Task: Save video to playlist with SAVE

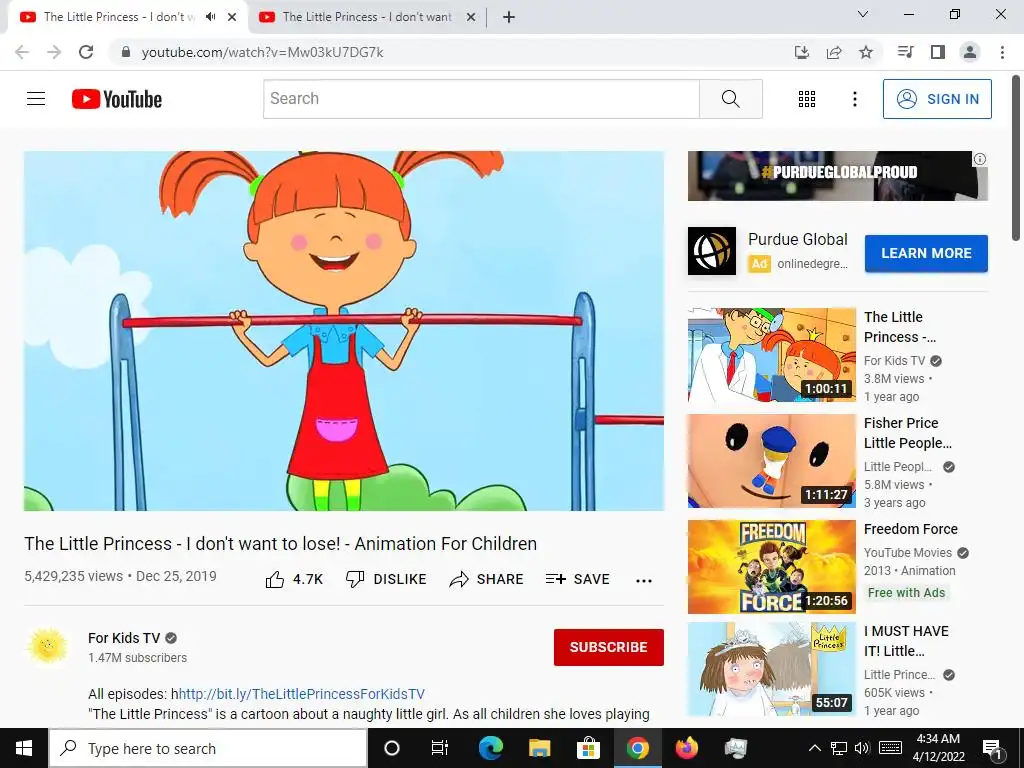Action: click(x=577, y=579)
